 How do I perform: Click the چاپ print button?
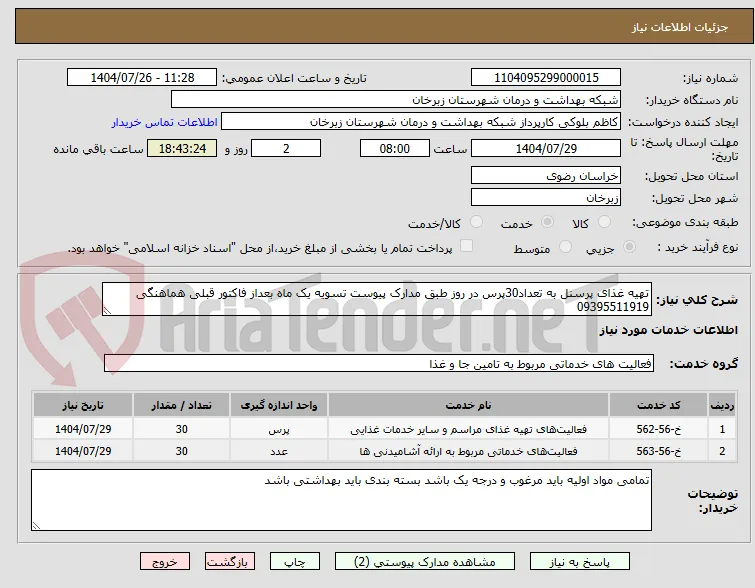click(295, 562)
